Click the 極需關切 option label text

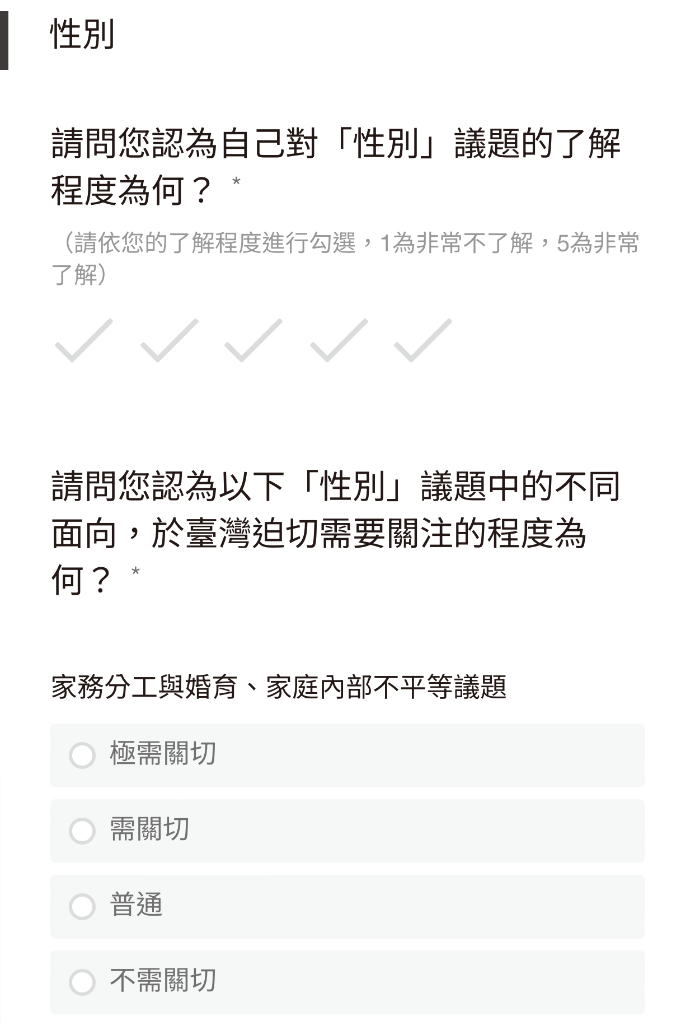163,754
